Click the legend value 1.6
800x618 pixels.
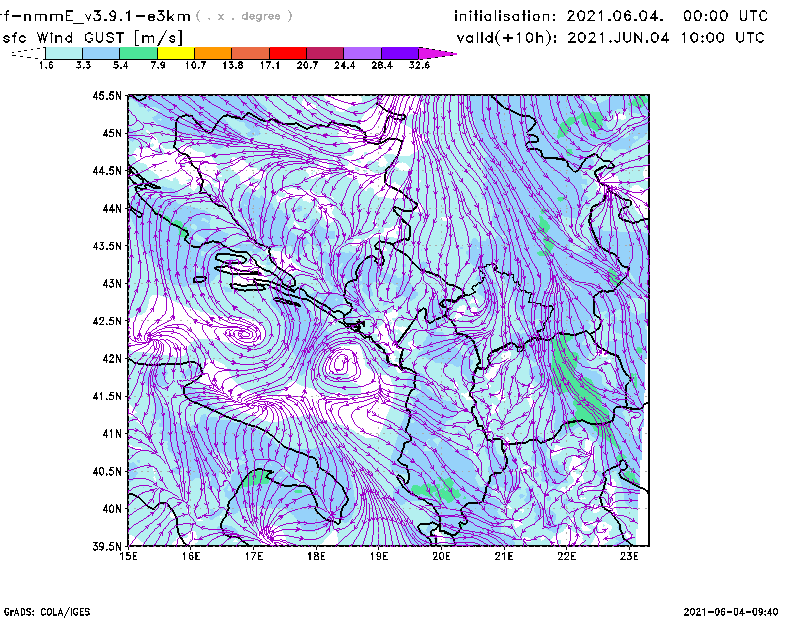[x=46, y=65]
